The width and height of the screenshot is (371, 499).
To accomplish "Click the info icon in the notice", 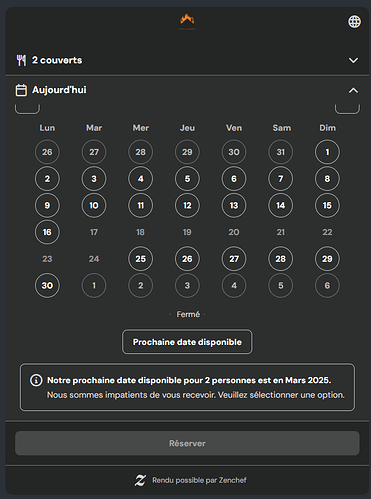I will tap(36, 380).
